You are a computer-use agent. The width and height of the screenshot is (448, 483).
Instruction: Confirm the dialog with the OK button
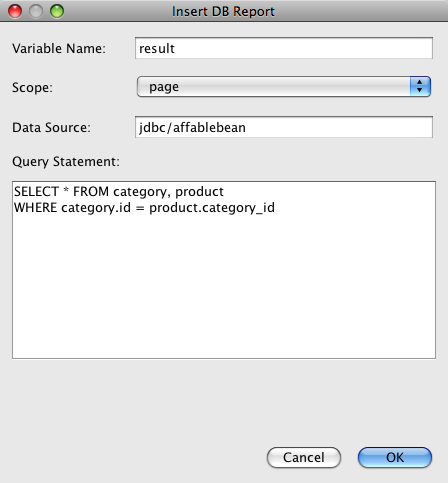[395, 457]
